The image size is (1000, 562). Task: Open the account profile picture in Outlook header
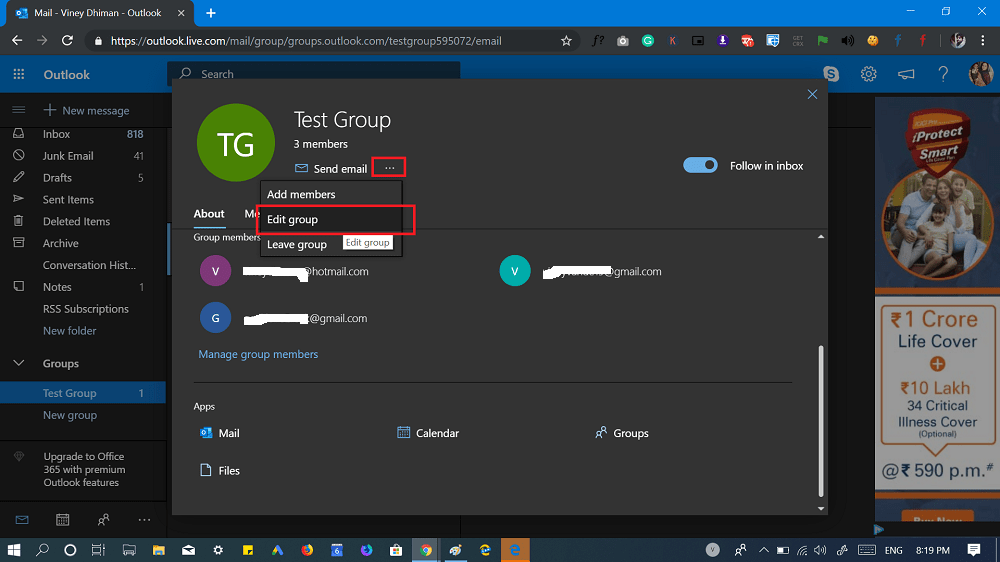pos(981,74)
